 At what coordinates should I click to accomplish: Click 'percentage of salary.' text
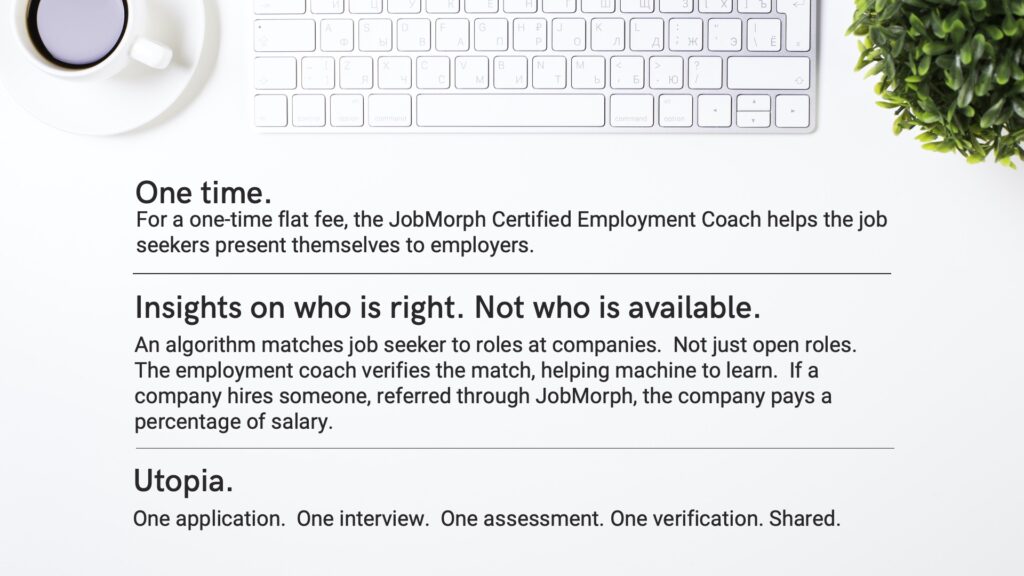click(234, 422)
